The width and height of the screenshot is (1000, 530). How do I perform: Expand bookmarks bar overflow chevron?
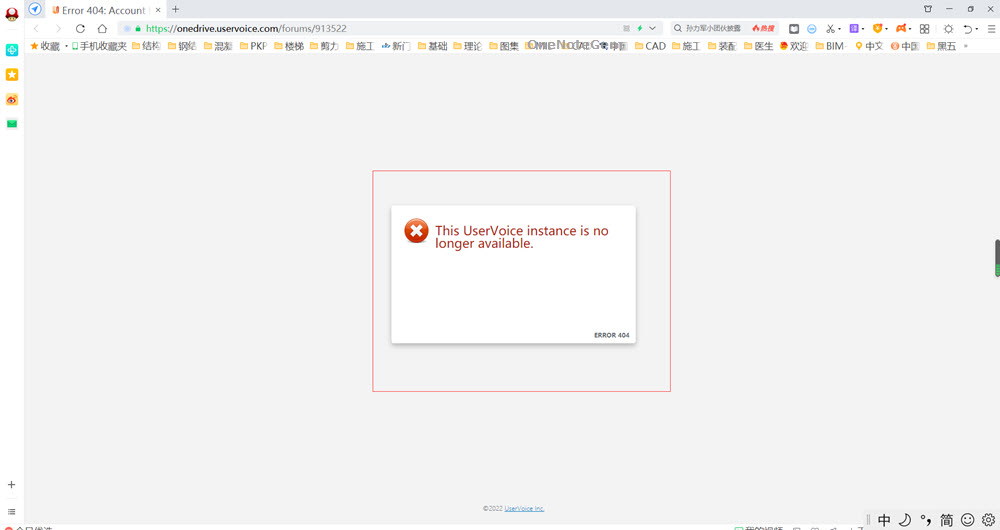click(966, 46)
